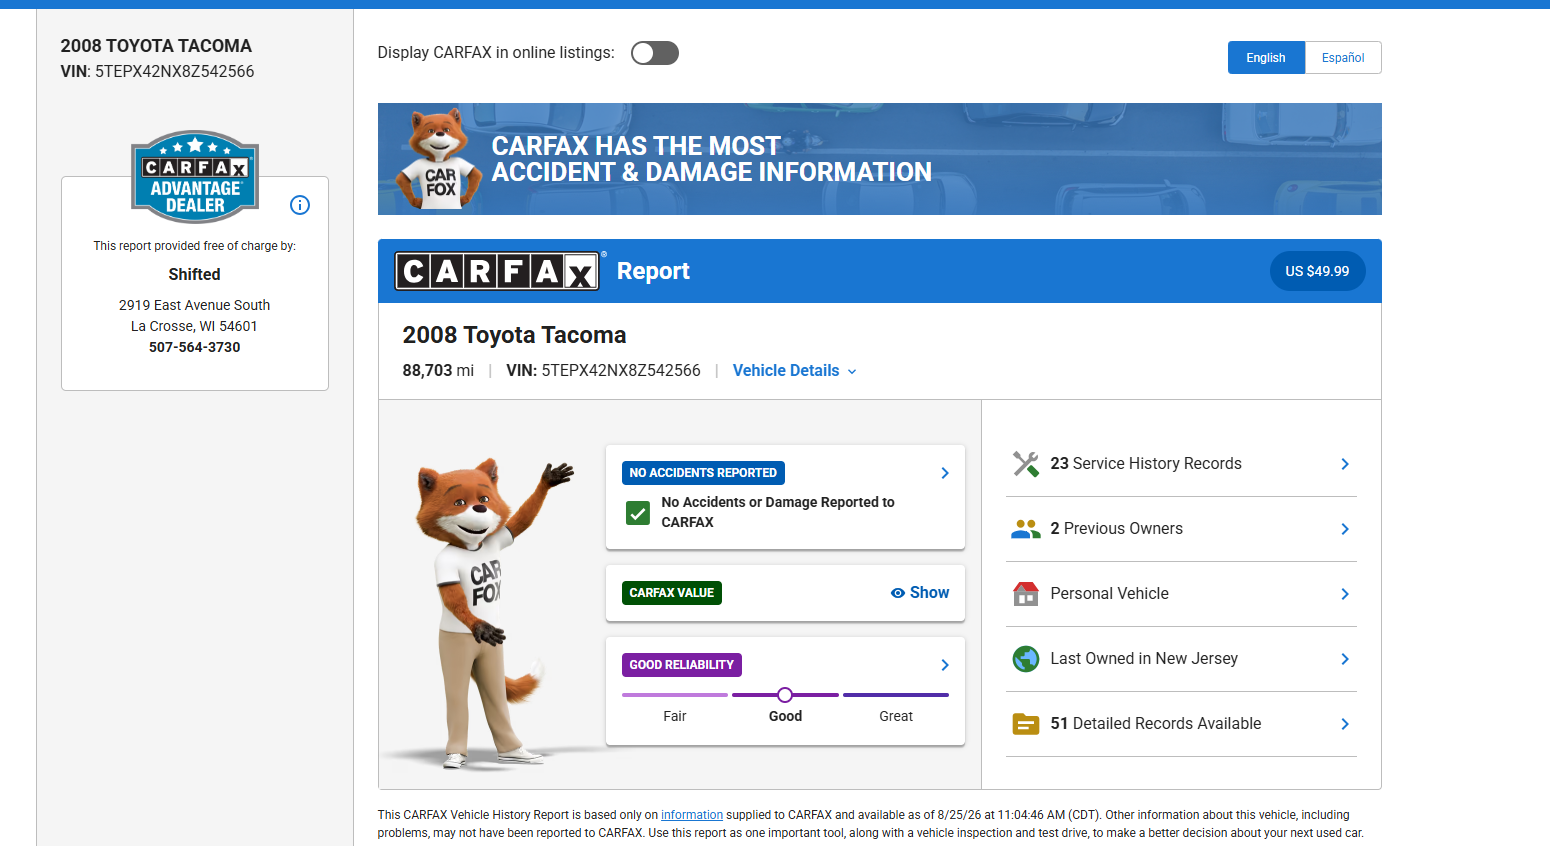The height and width of the screenshot is (846, 1550).
Task: Click the 2008 Toyota Tacoma report title
Action: click(515, 335)
